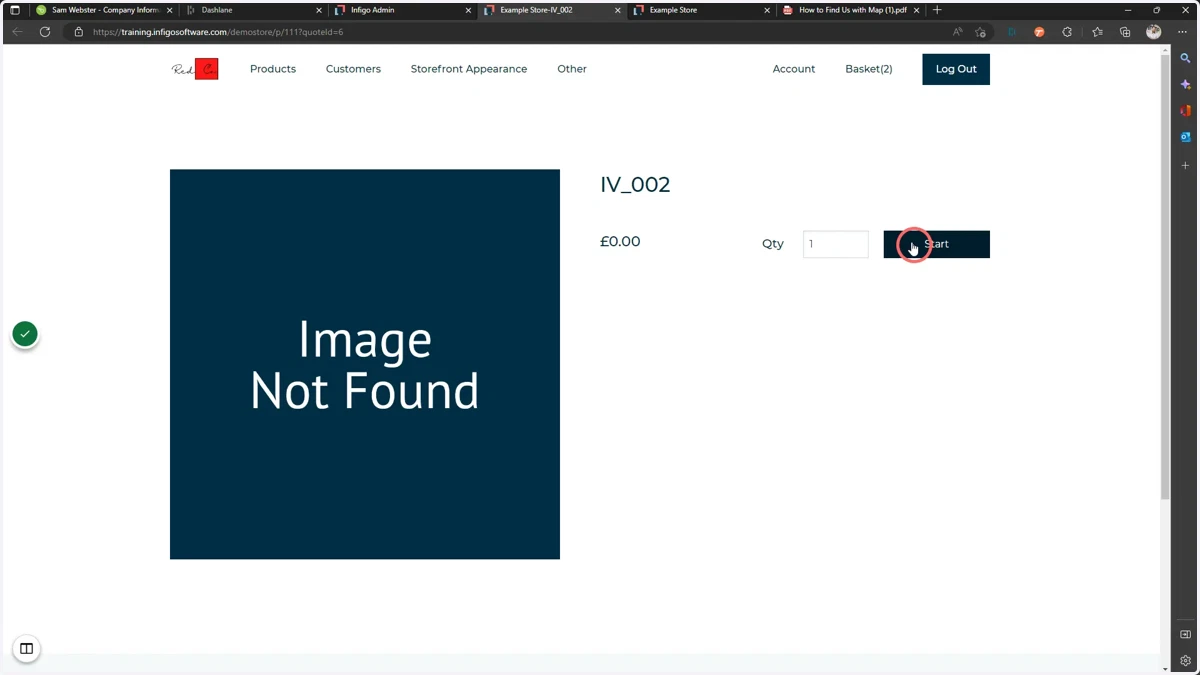1200x675 pixels.
Task: Add this page to favorites with the star-plus icon
Action: click(x=980, y=32)
